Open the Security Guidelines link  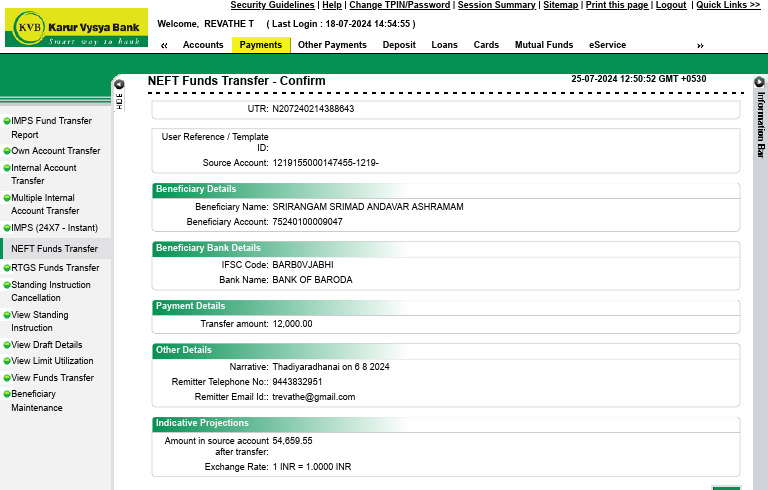pos(272,5)
